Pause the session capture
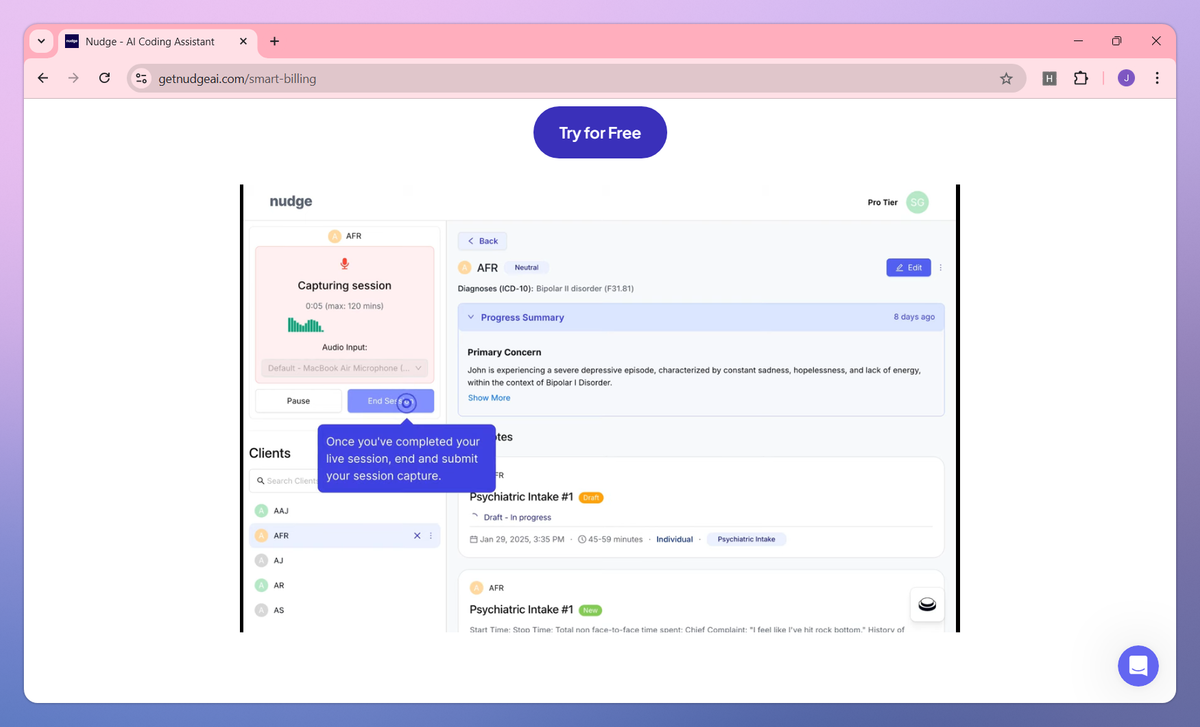This screenshot has width=1200, height=727. coord(298,401)
